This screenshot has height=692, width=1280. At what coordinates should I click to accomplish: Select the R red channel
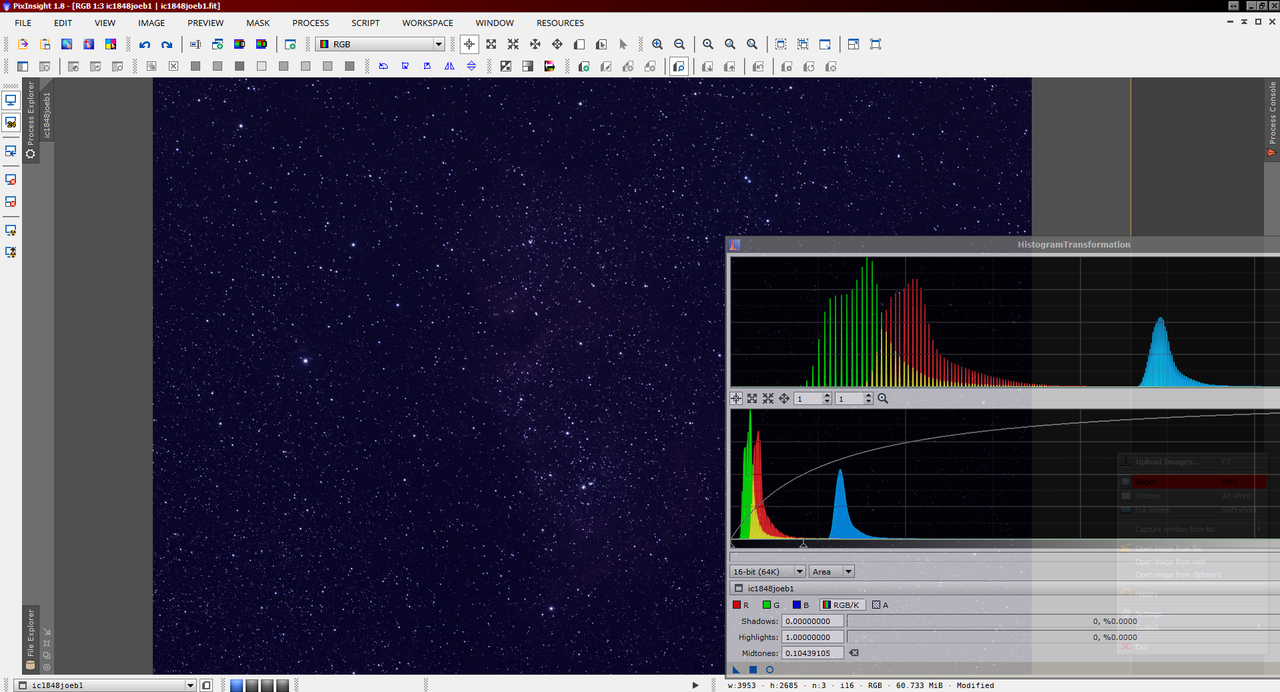tap(741, 605)
